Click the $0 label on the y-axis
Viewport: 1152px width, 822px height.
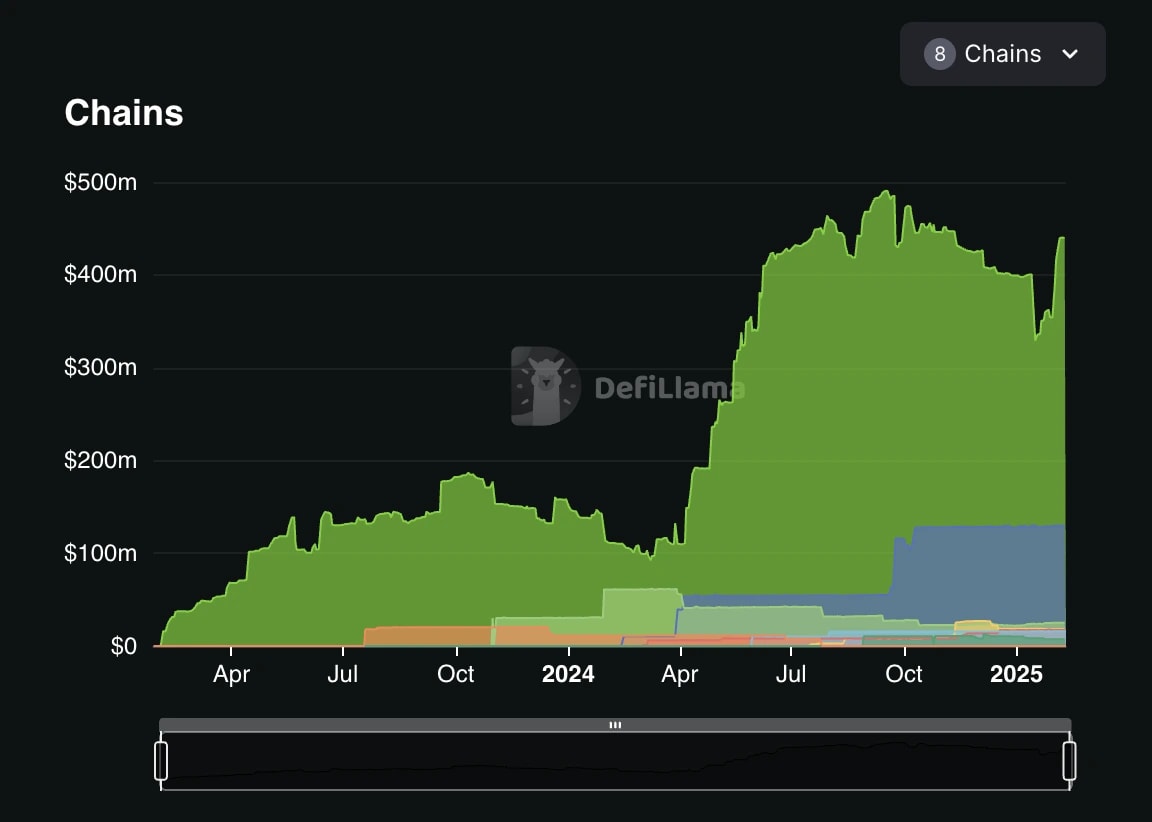click(x=126, y=646)
